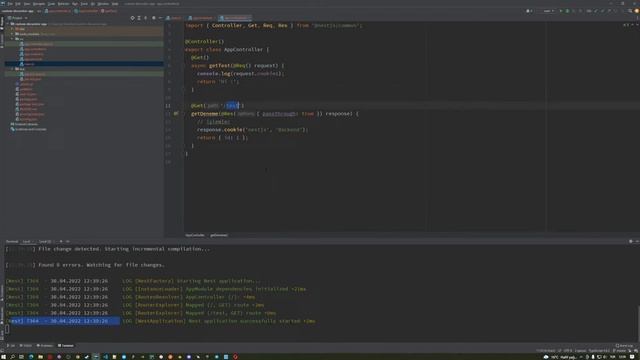
Task: Toggle the Terminal tool window button
Action: (66, 346)
